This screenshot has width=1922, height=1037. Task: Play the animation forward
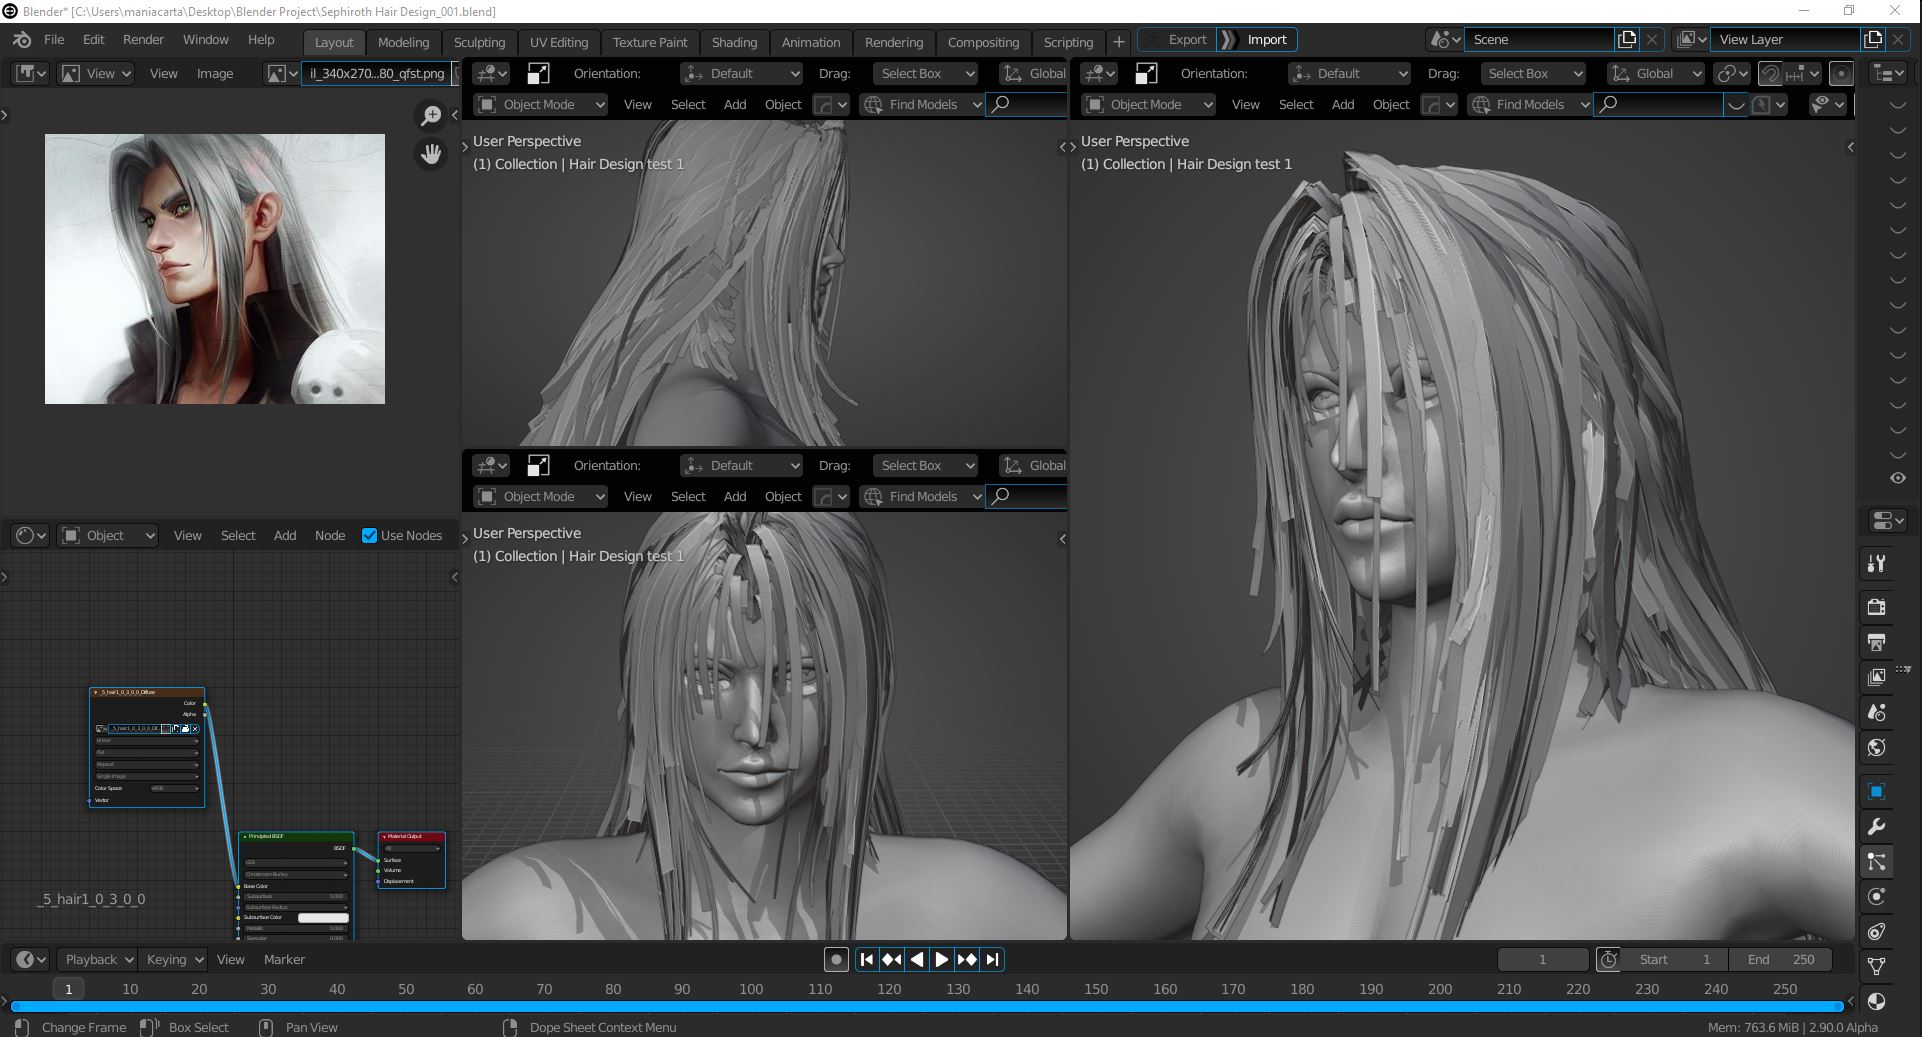pyautogui.click(x=941, y=960)
